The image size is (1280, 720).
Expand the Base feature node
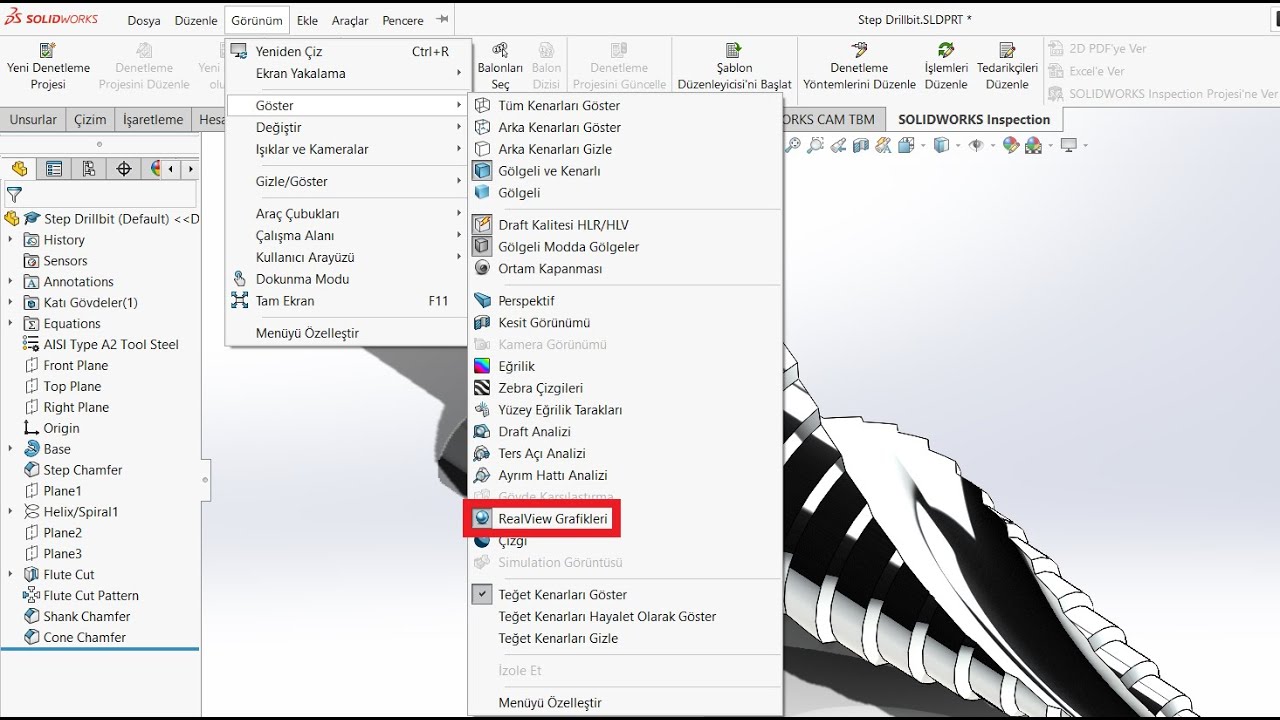[x=10, y=450]
